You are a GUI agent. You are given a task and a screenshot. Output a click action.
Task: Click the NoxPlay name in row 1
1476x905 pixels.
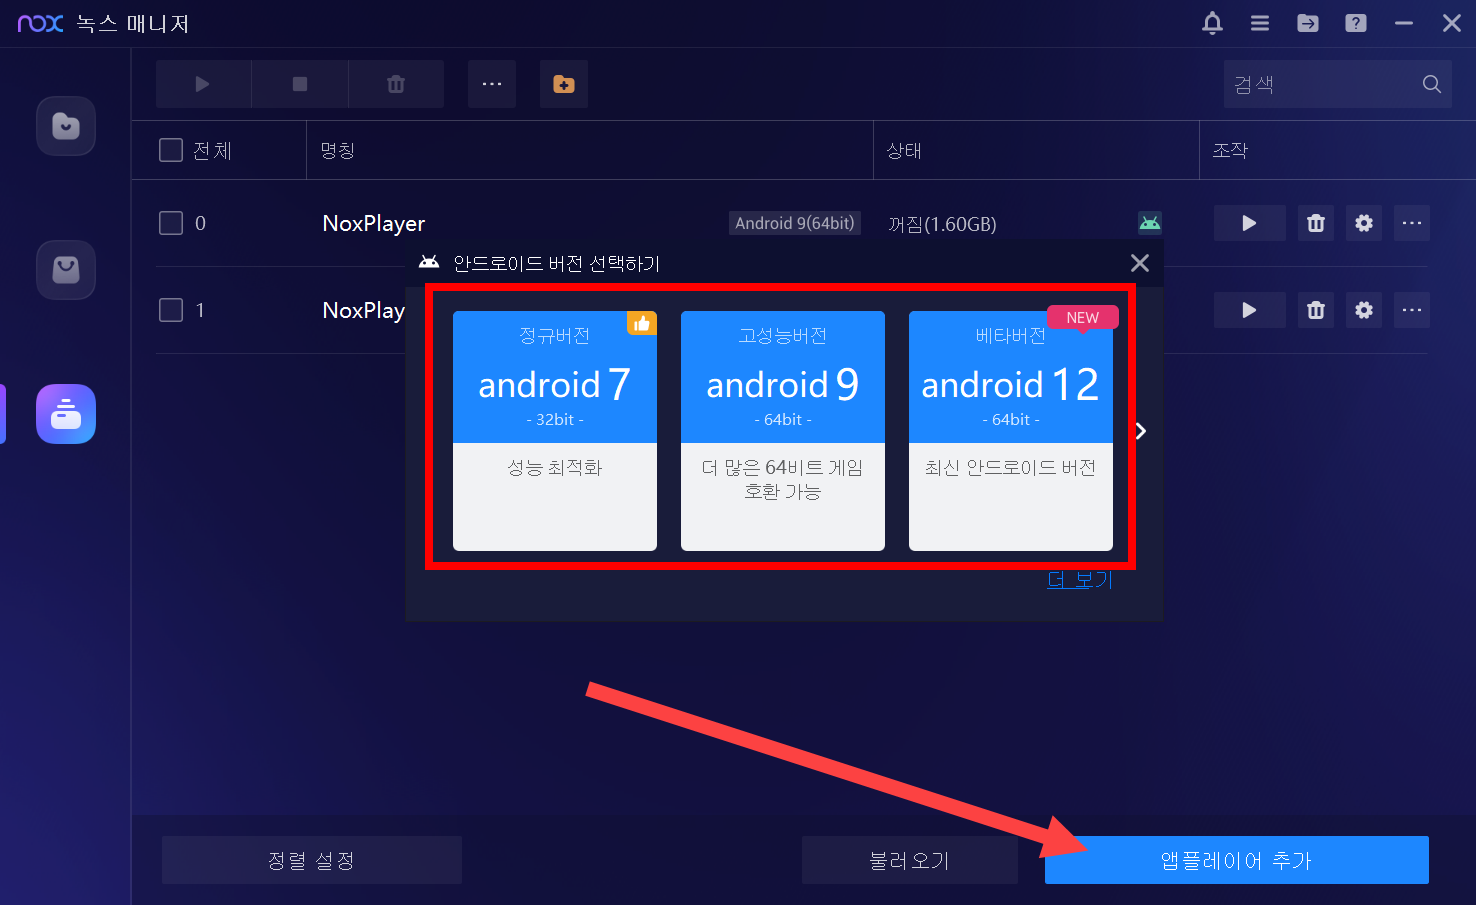click(x=364, y=310)
